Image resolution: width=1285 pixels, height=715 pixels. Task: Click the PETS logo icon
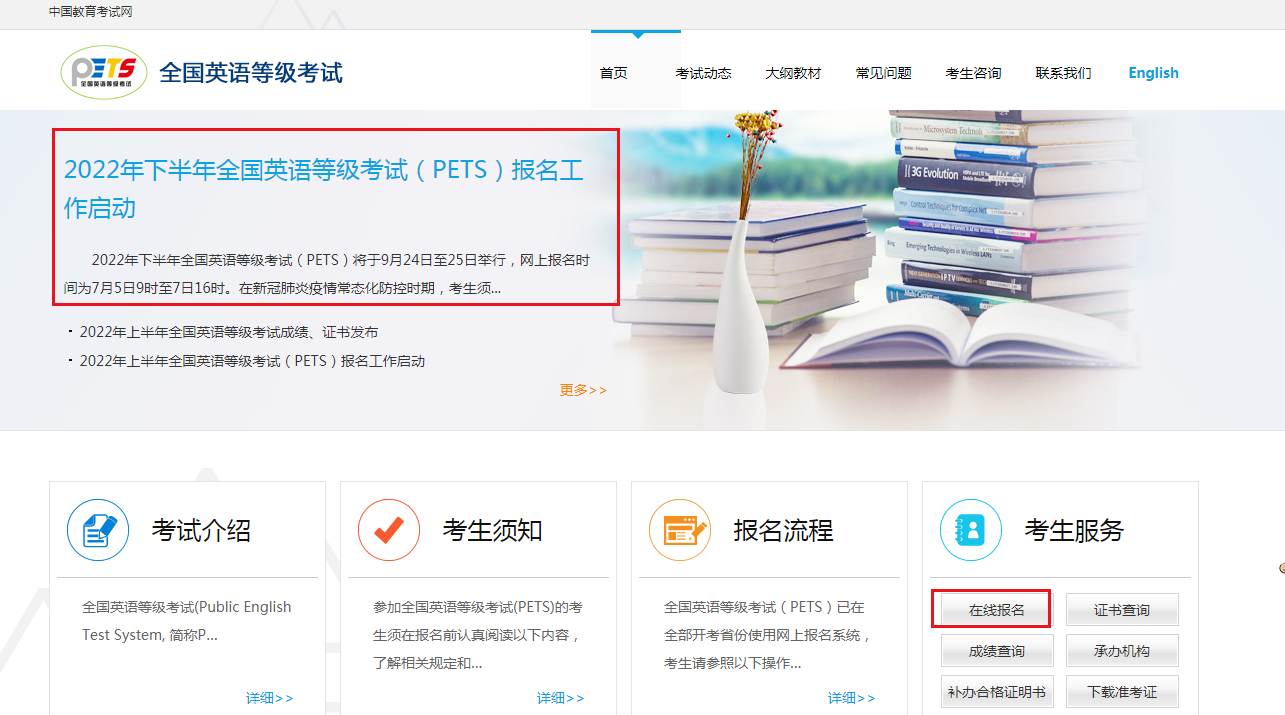104,73
